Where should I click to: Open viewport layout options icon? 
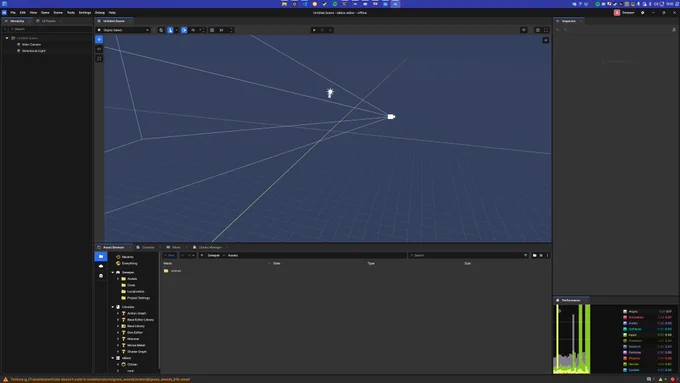[x=538, y=30]
